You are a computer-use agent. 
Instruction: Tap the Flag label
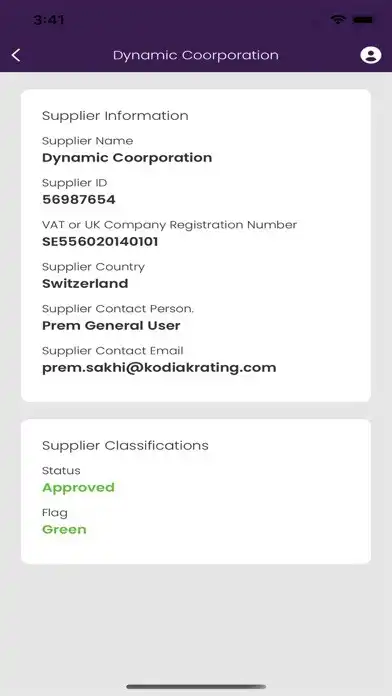[55, 513]
